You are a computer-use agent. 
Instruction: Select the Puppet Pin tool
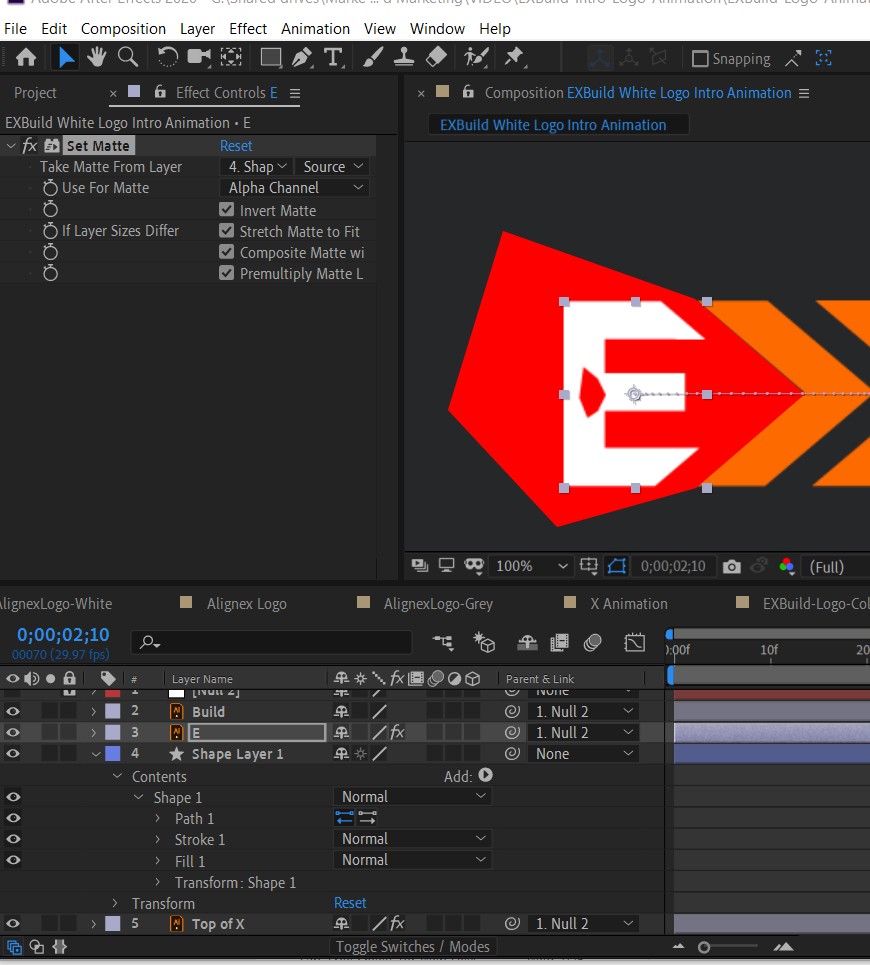[514, 58]
